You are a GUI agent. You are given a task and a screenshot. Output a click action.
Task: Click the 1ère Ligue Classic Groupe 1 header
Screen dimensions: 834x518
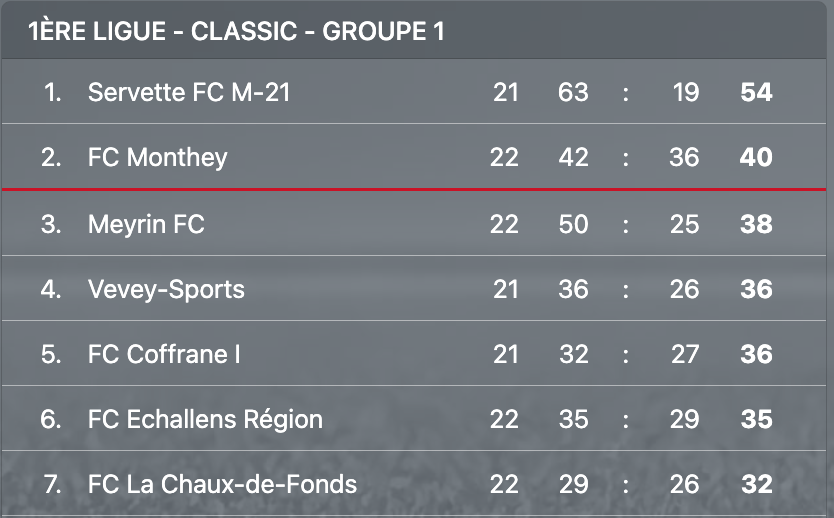236,31
